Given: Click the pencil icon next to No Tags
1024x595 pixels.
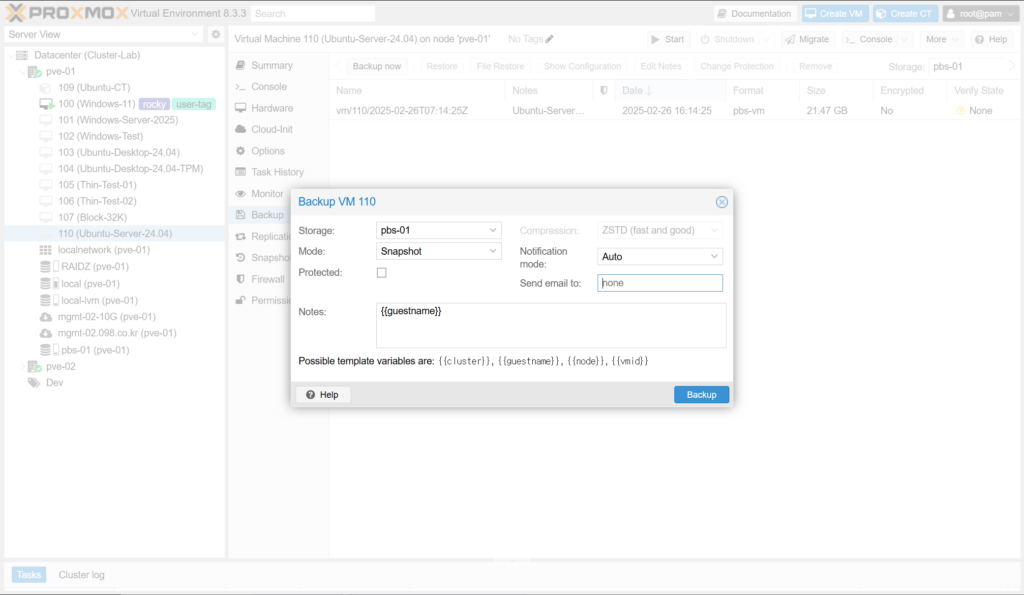Looking at the screenshot, I should (x=549, y=39).
